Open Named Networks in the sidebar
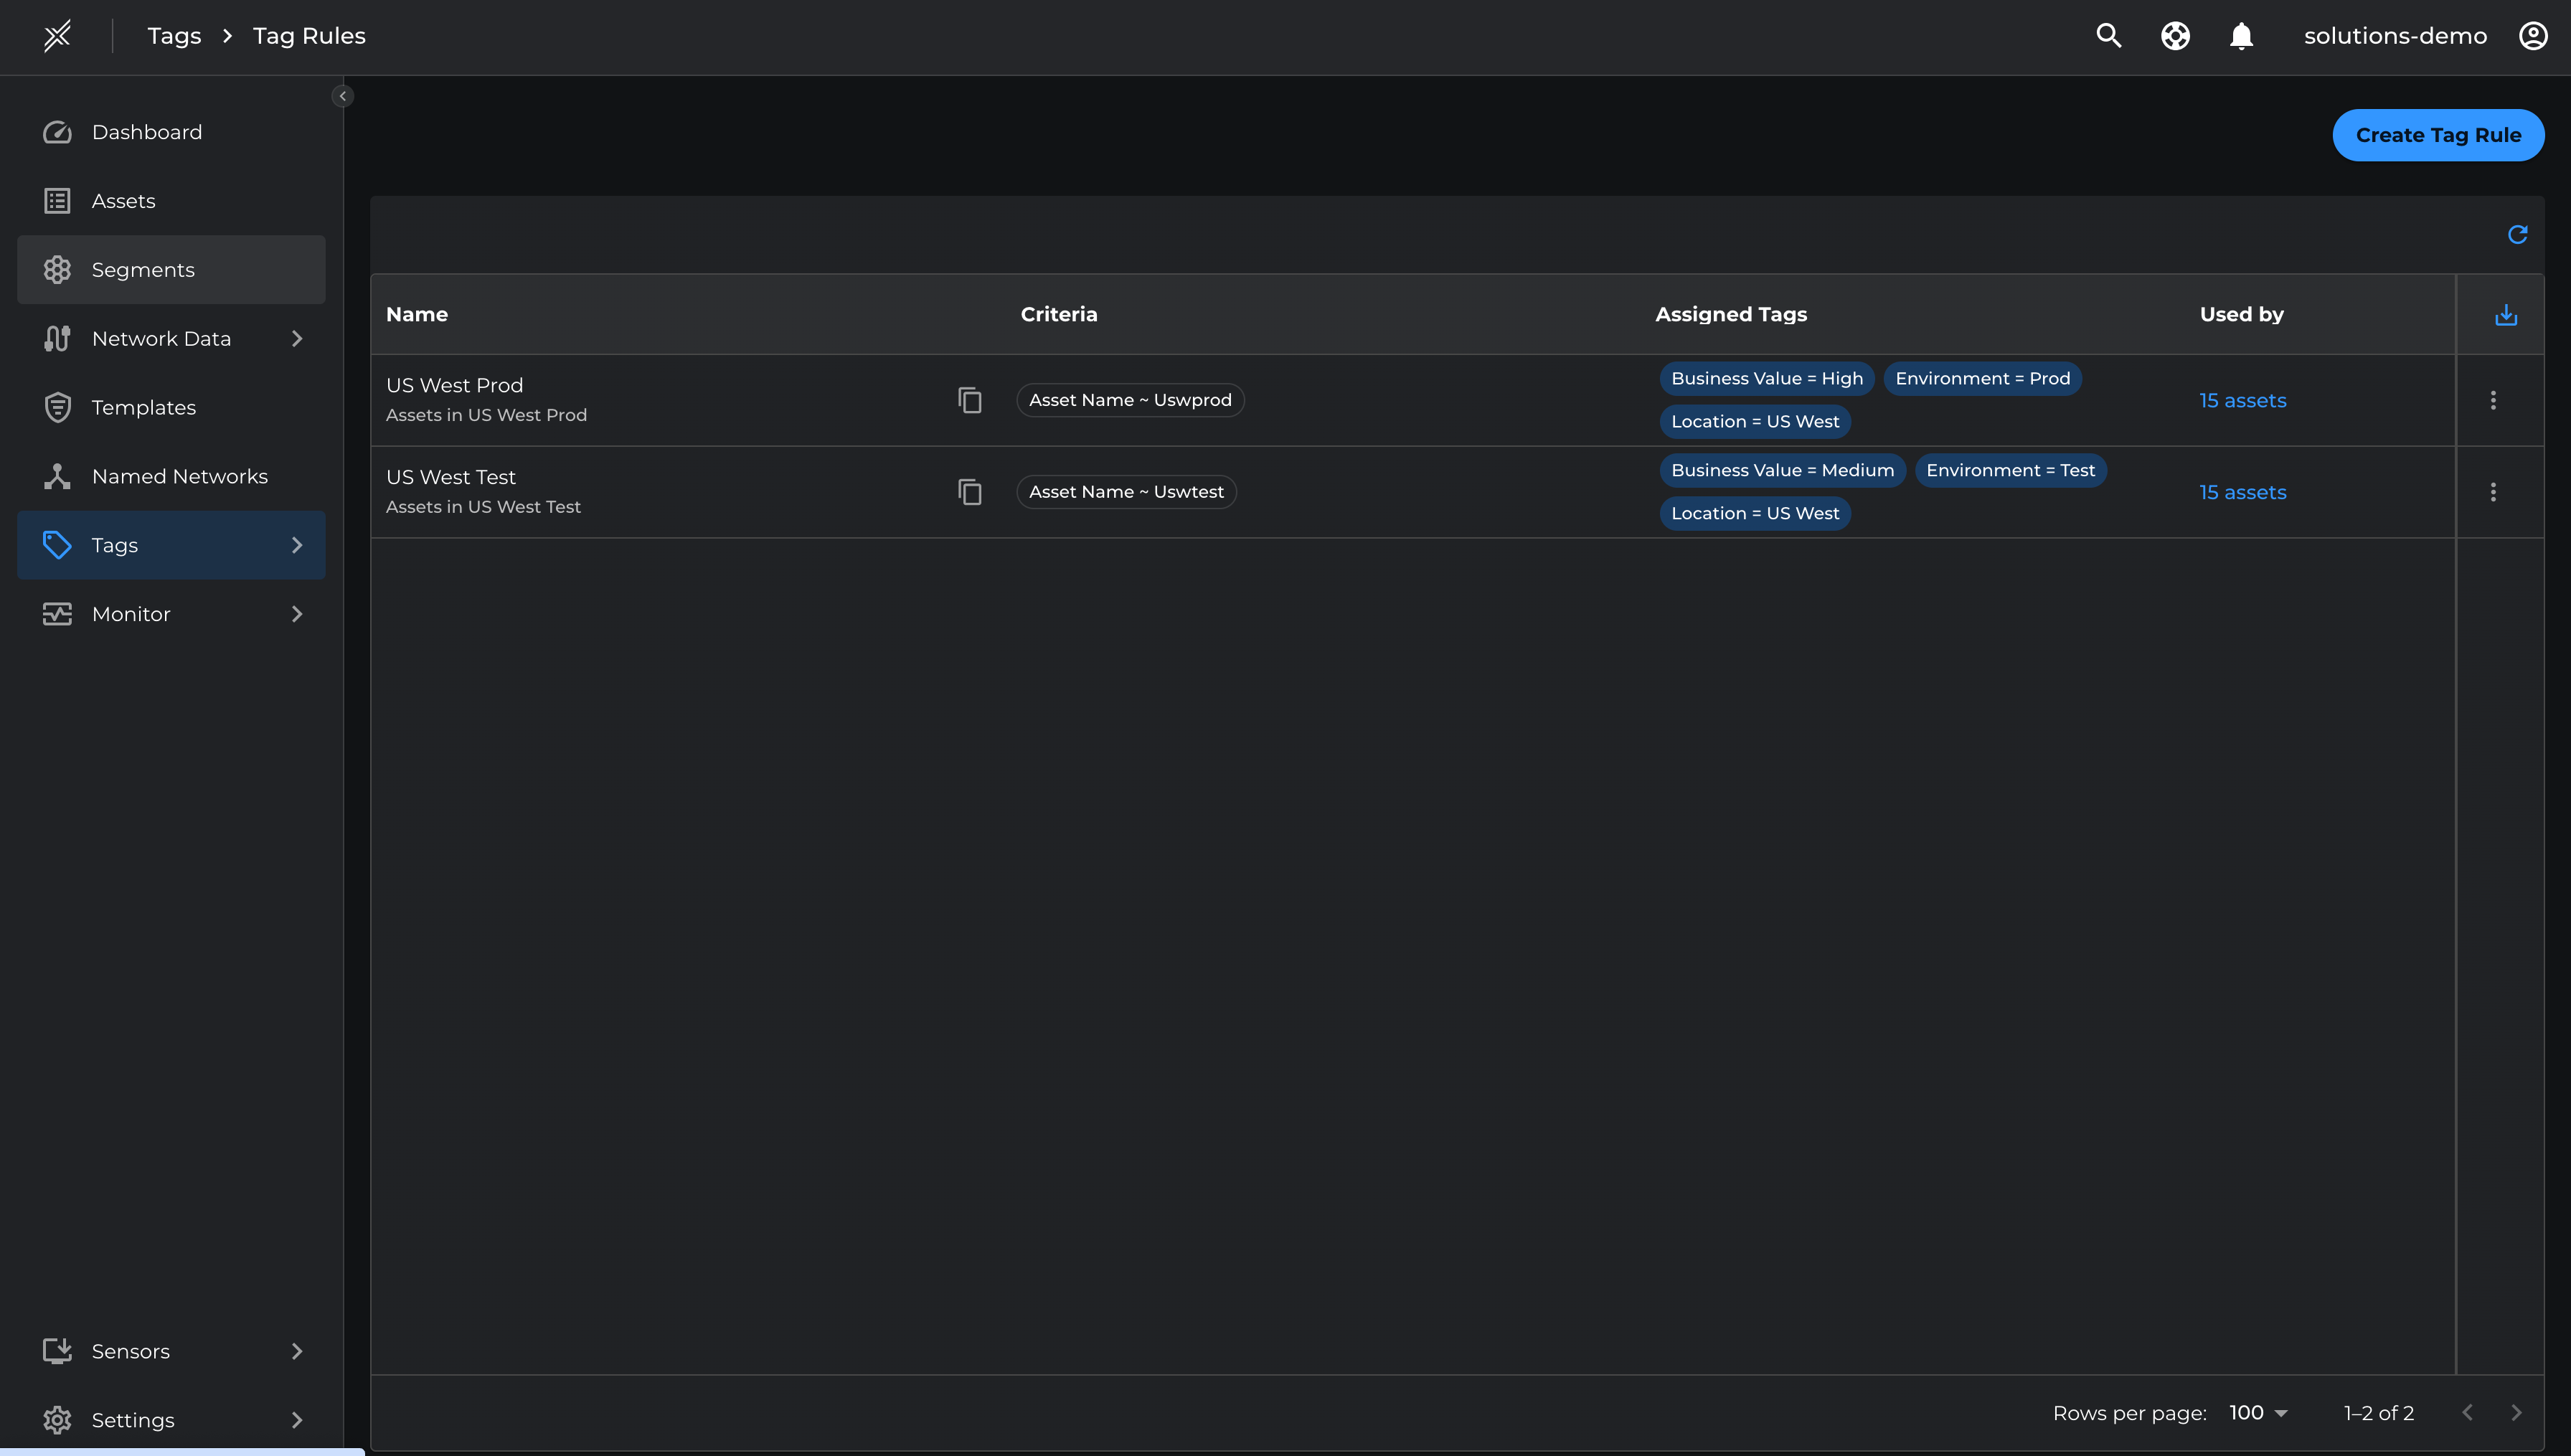This screenshot has height=1456, width=2571. coord(179,476)
